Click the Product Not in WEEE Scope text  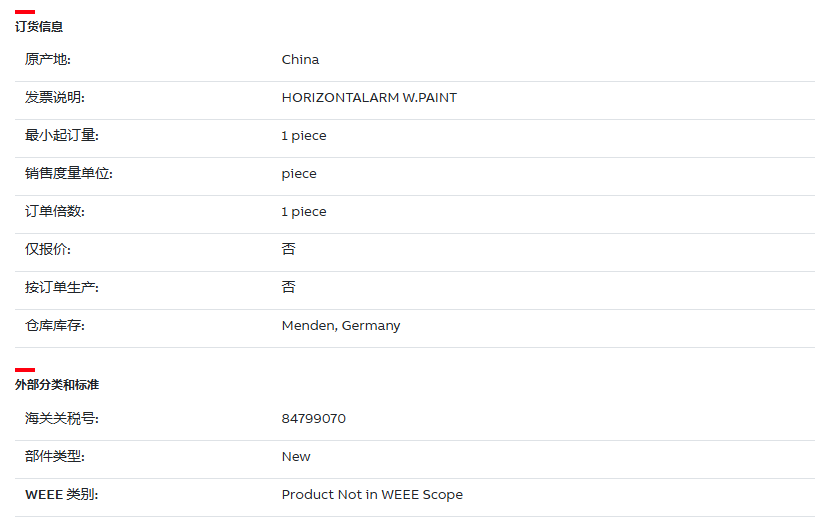[x=372, y=495]
